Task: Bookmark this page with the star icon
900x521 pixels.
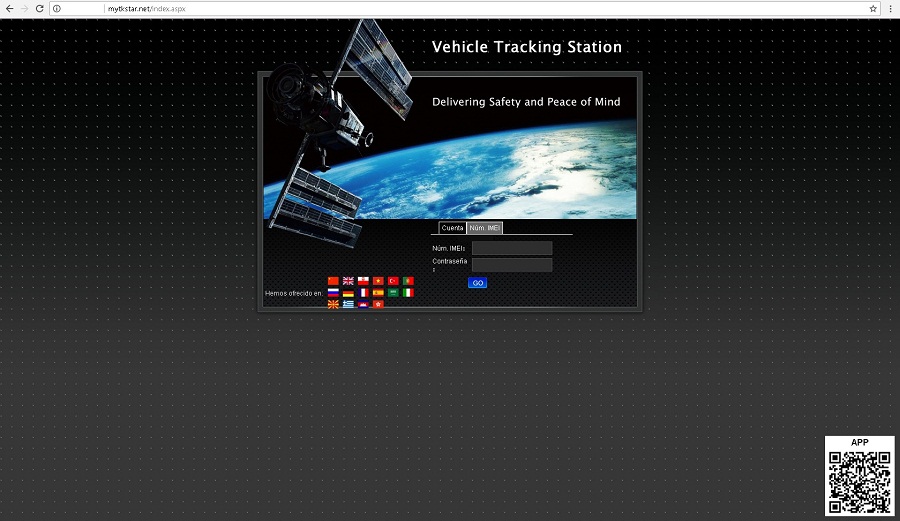Action: point(873,8)
